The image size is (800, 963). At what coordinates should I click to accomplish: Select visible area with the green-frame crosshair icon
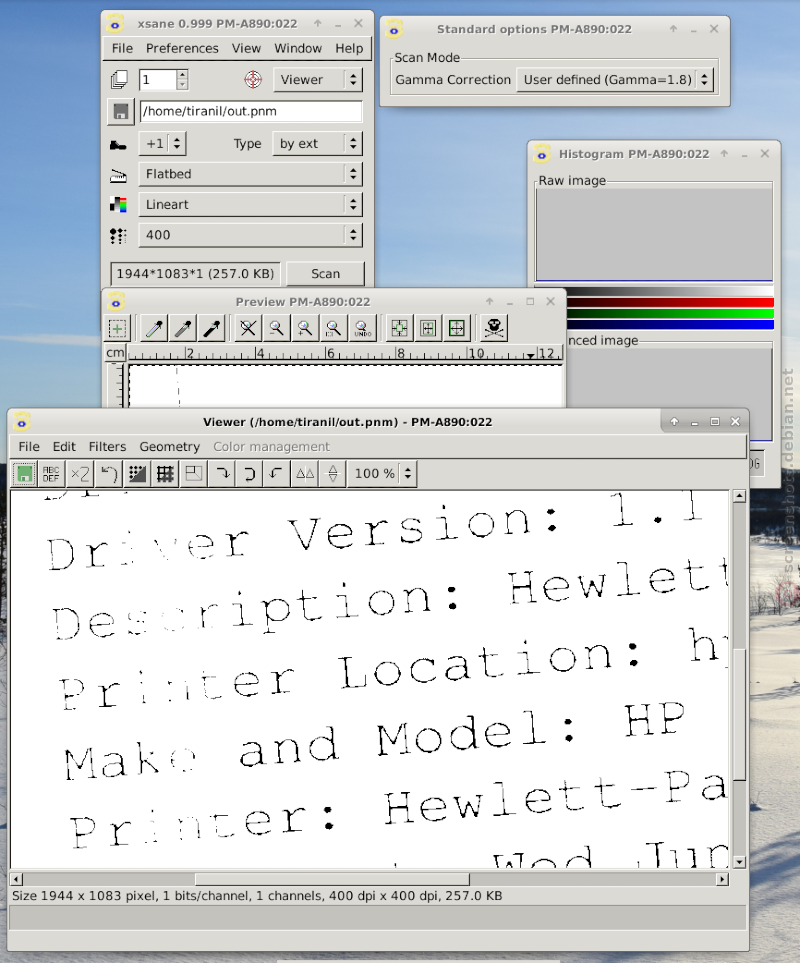pyautogui.click(x=457, y=329)
